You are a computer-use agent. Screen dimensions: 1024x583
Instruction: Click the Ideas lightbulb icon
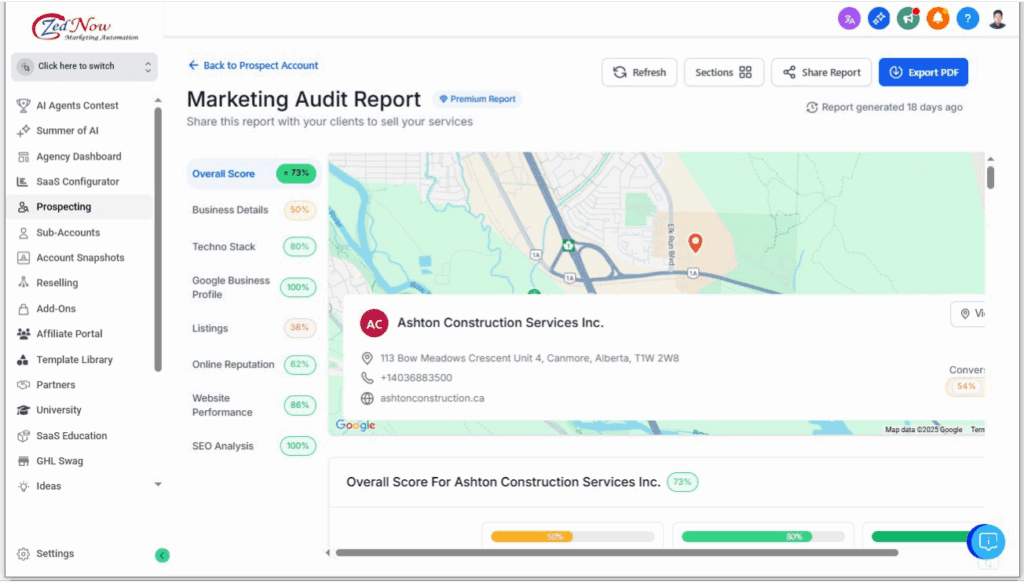click(24, 486)
